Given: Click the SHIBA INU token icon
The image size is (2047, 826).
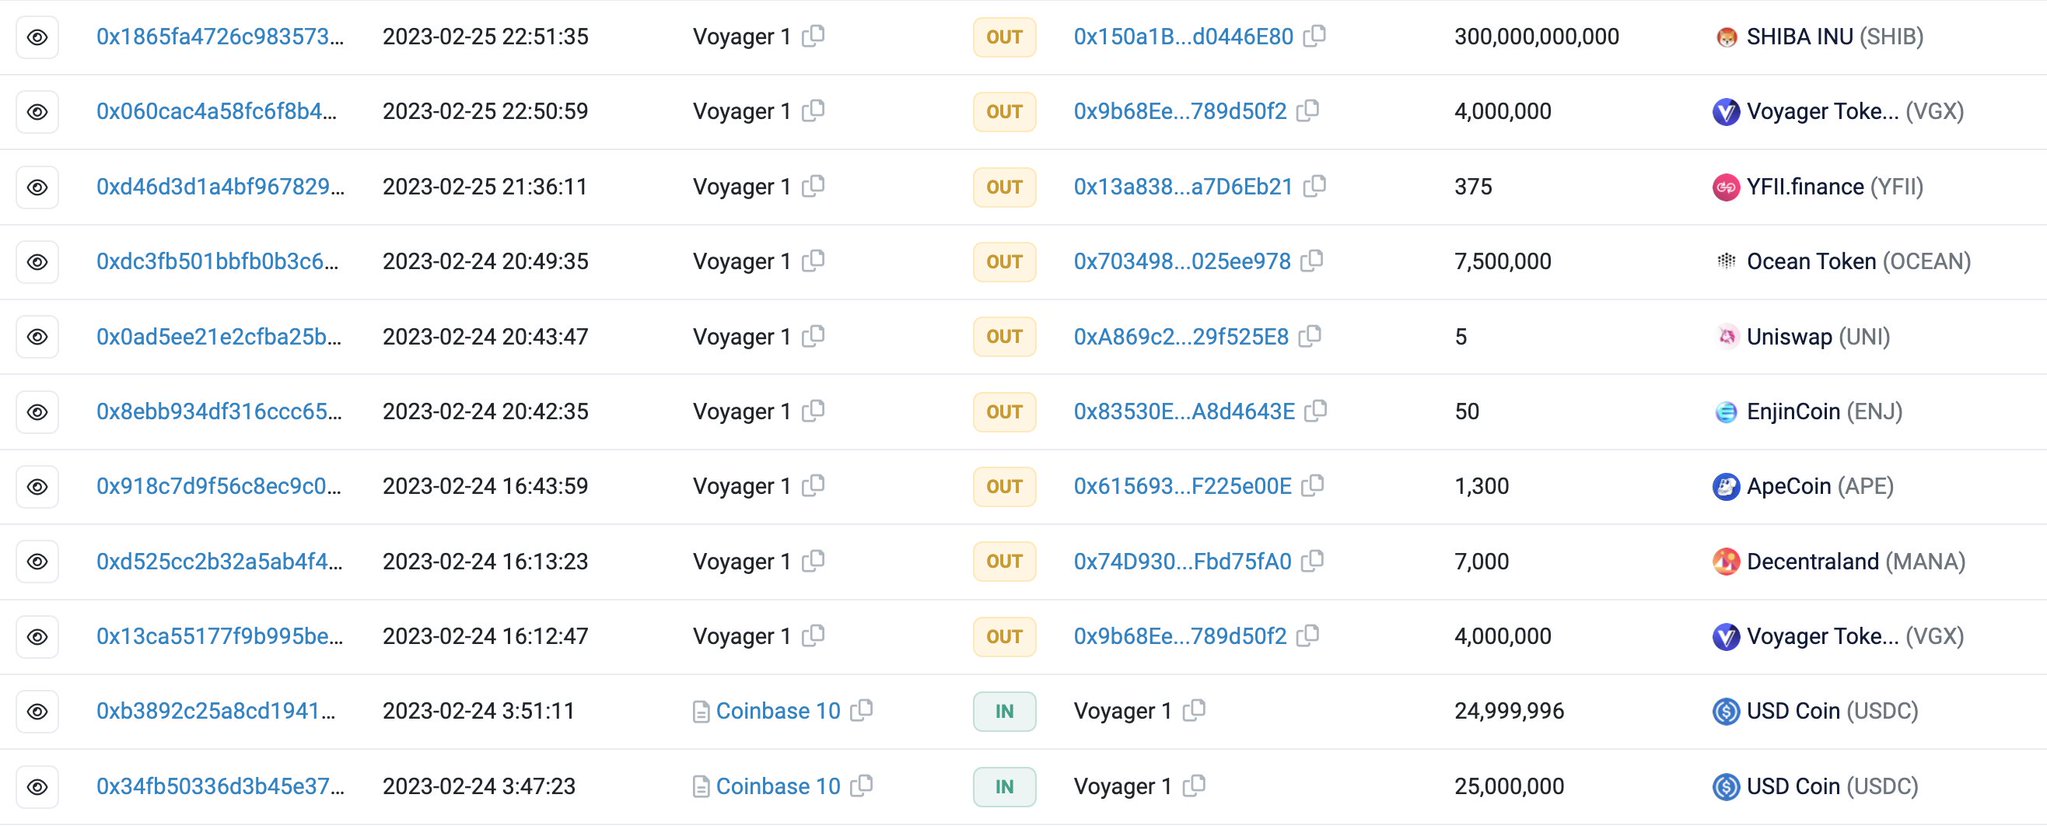Looking at the screenshot, I should click(1726, 37).
